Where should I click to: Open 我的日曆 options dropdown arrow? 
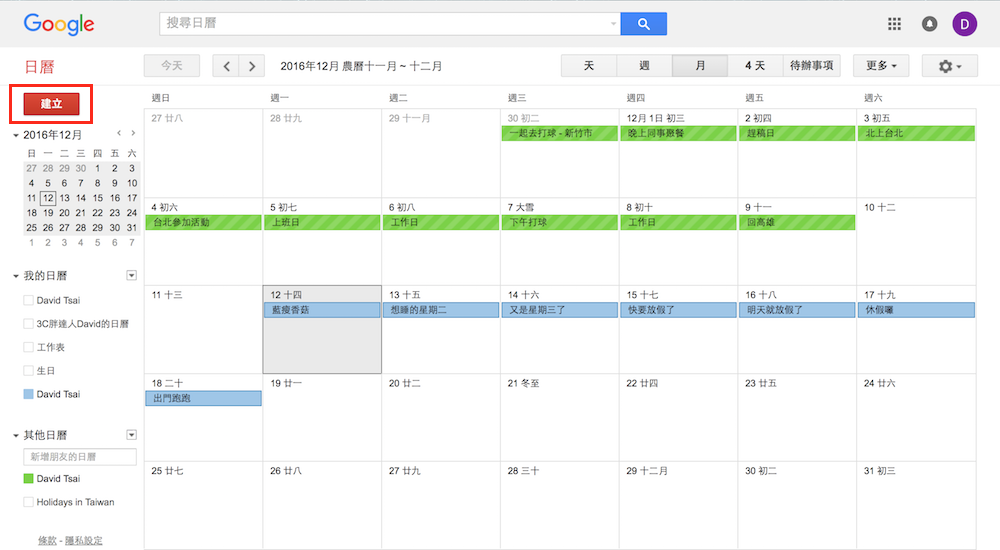pos(131,275)
